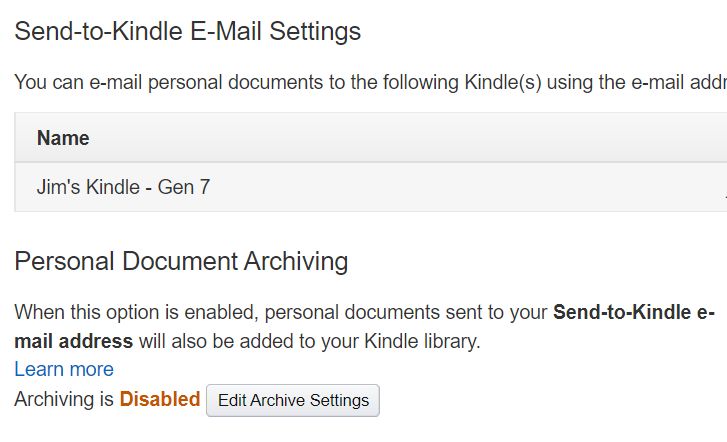Click the Edit Archive Settings button

click(x=293, y=400)
